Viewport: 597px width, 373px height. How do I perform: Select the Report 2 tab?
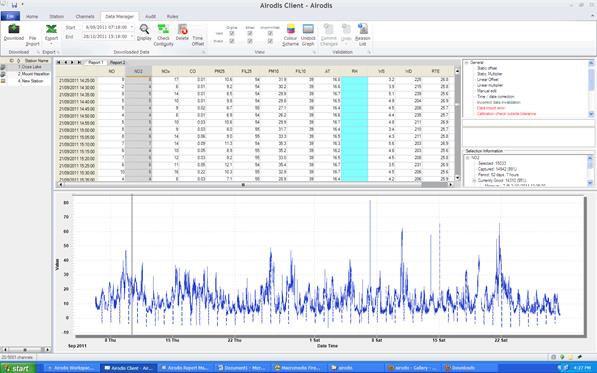coord(118,62)
